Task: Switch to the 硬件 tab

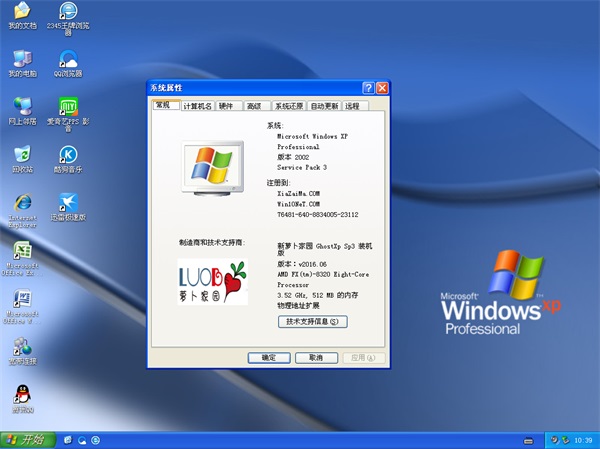Action: tap(226, 106)
